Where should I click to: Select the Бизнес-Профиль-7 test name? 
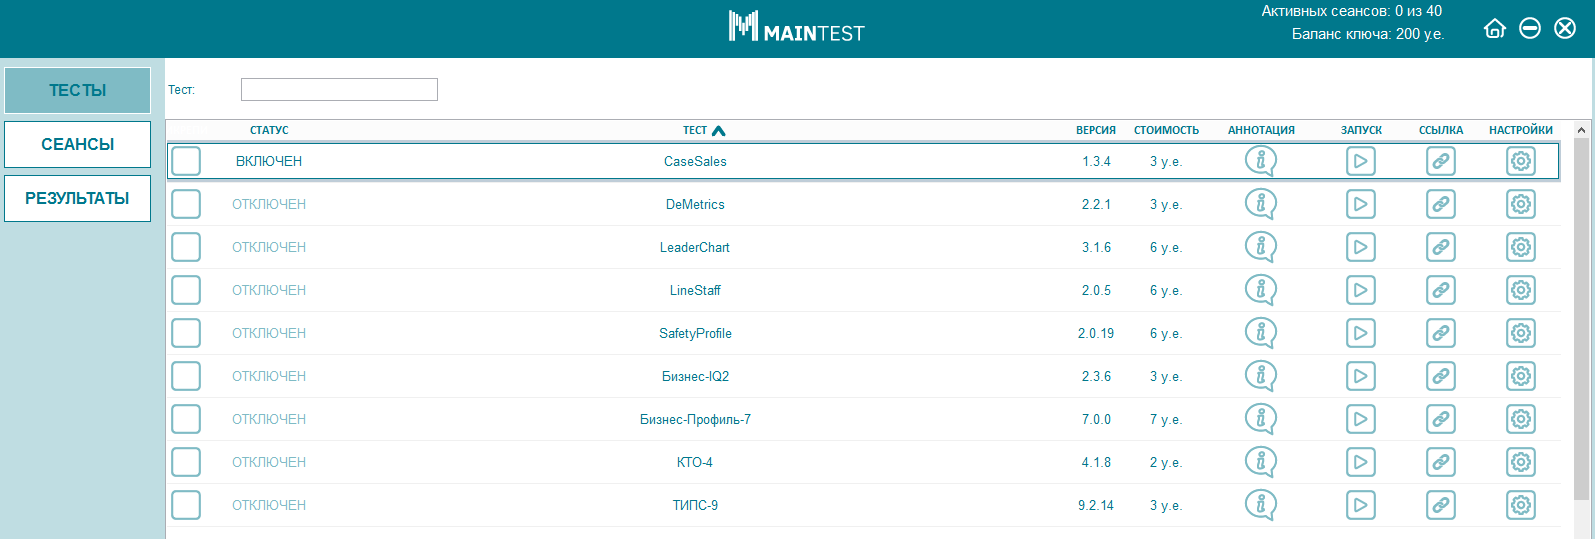point(695,419)
